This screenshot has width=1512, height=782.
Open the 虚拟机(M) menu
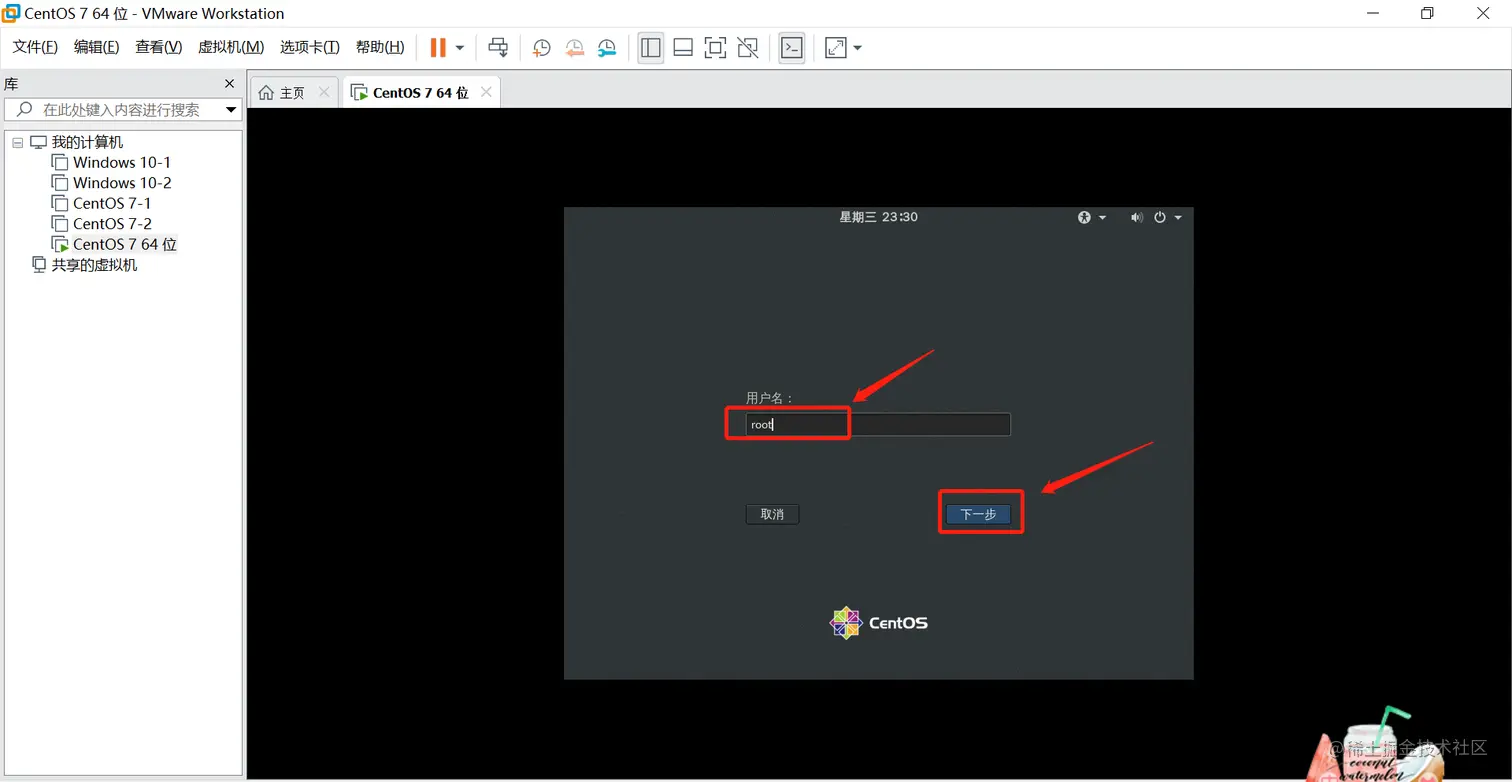click(231, 47)
